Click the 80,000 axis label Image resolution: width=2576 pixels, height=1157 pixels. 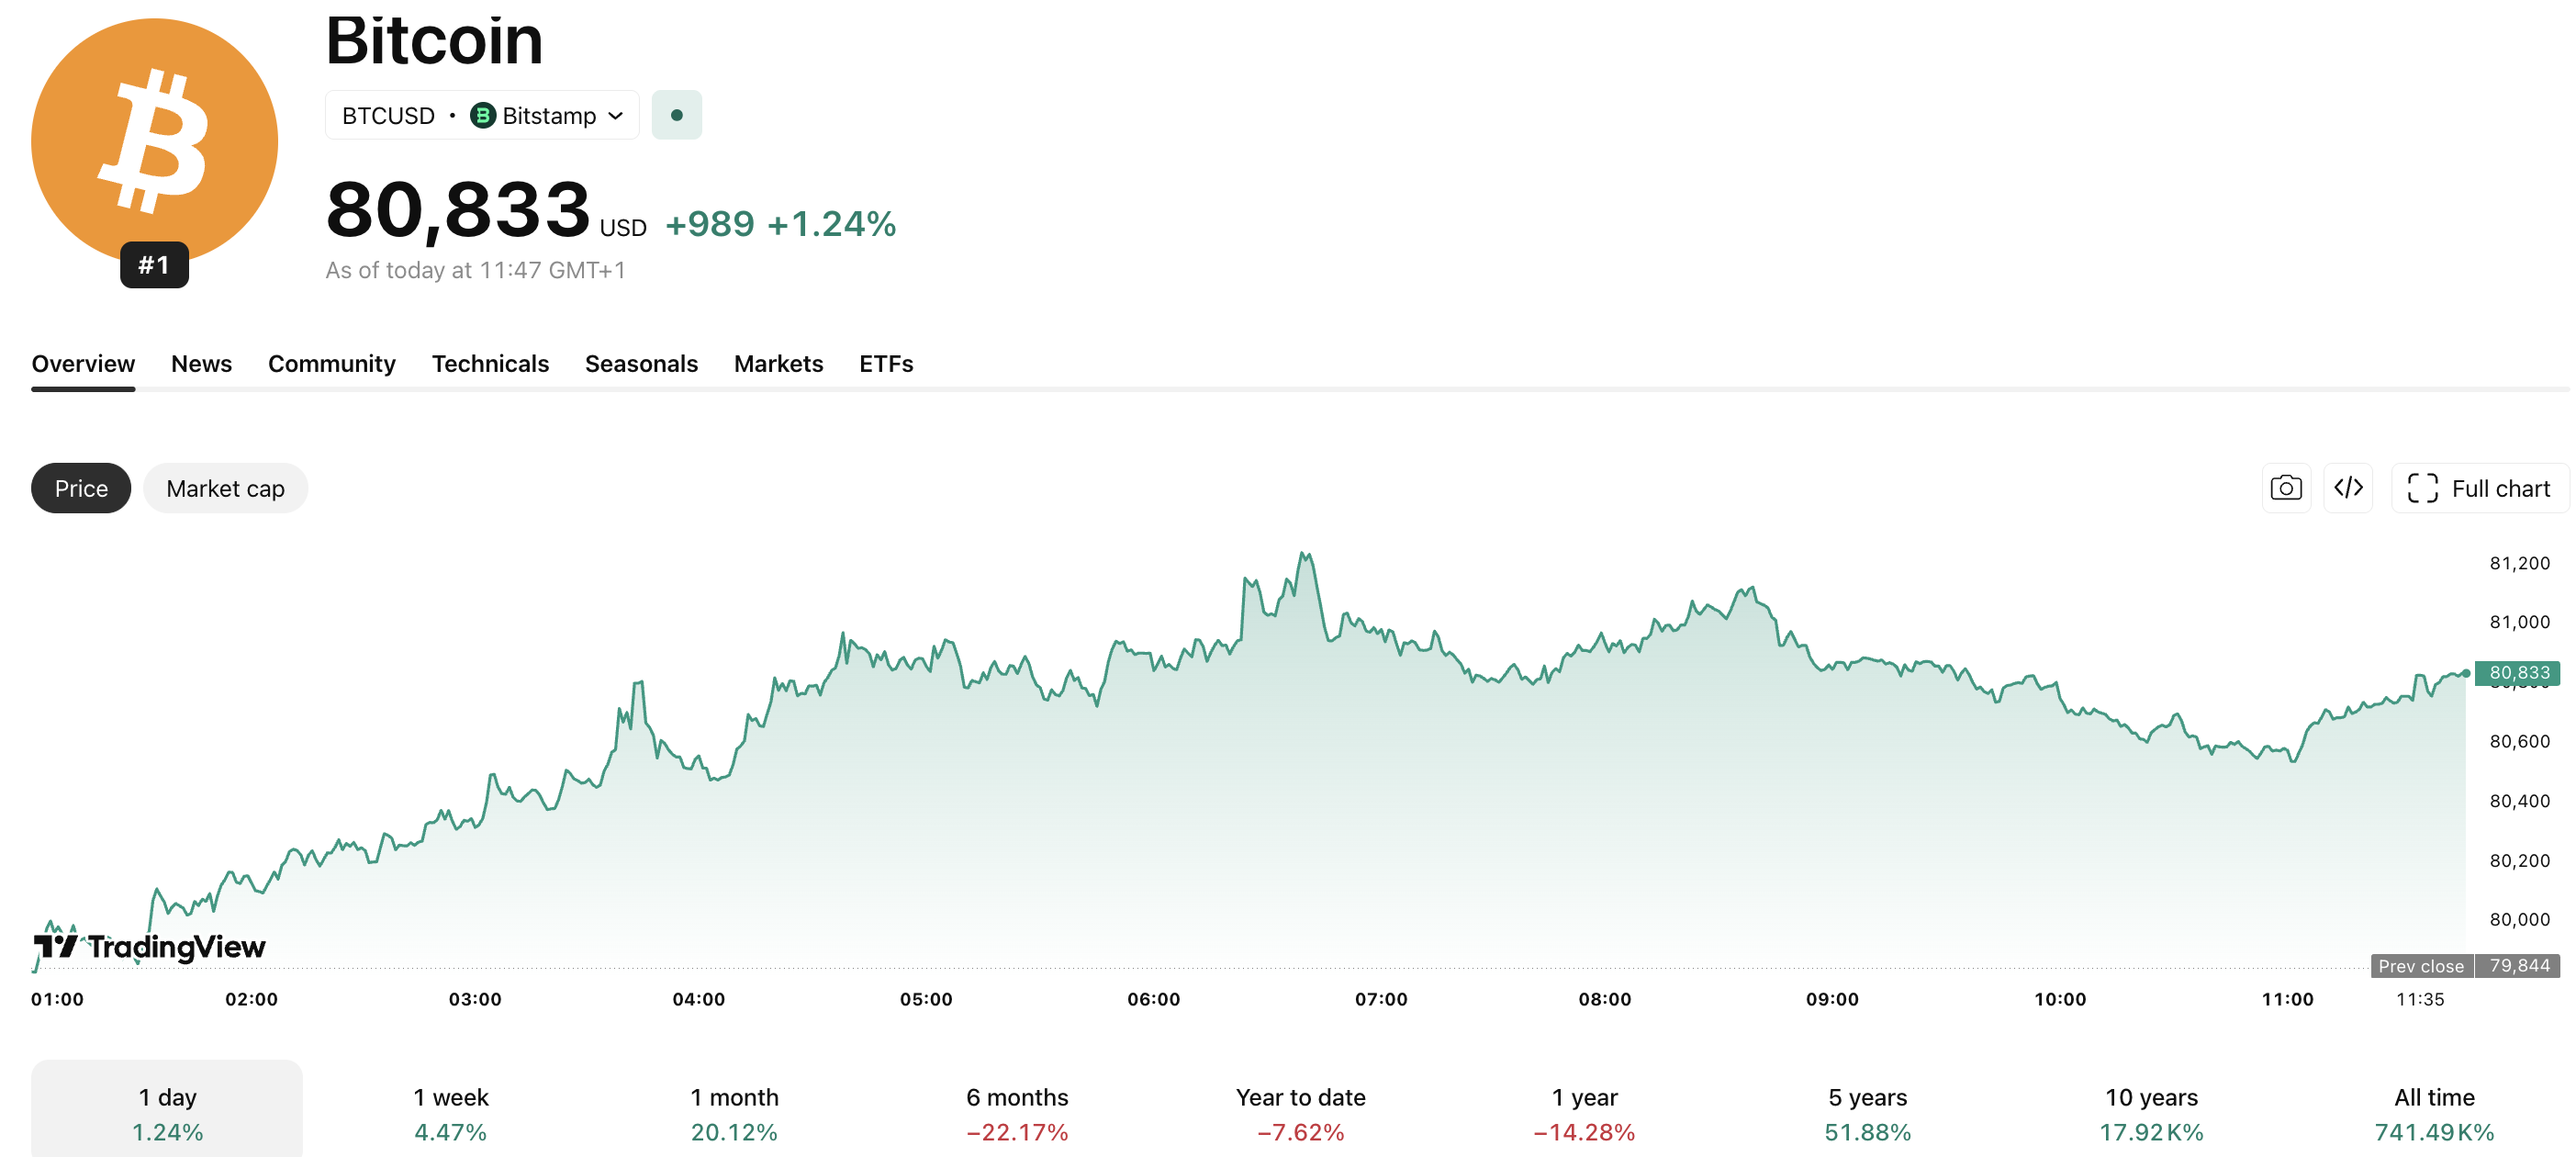(2519, 919)
